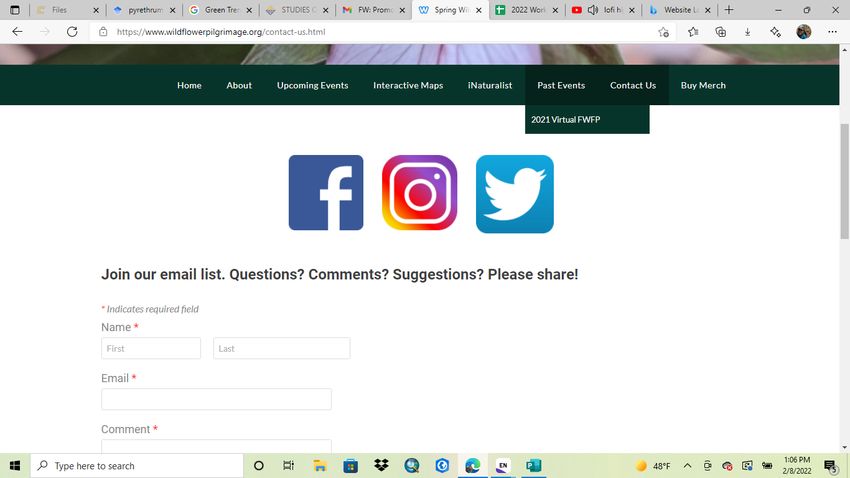Switch to the Files tab
The width and height of the screenshot is (850, 478).
pyautogui.click(x=66, y=10)
